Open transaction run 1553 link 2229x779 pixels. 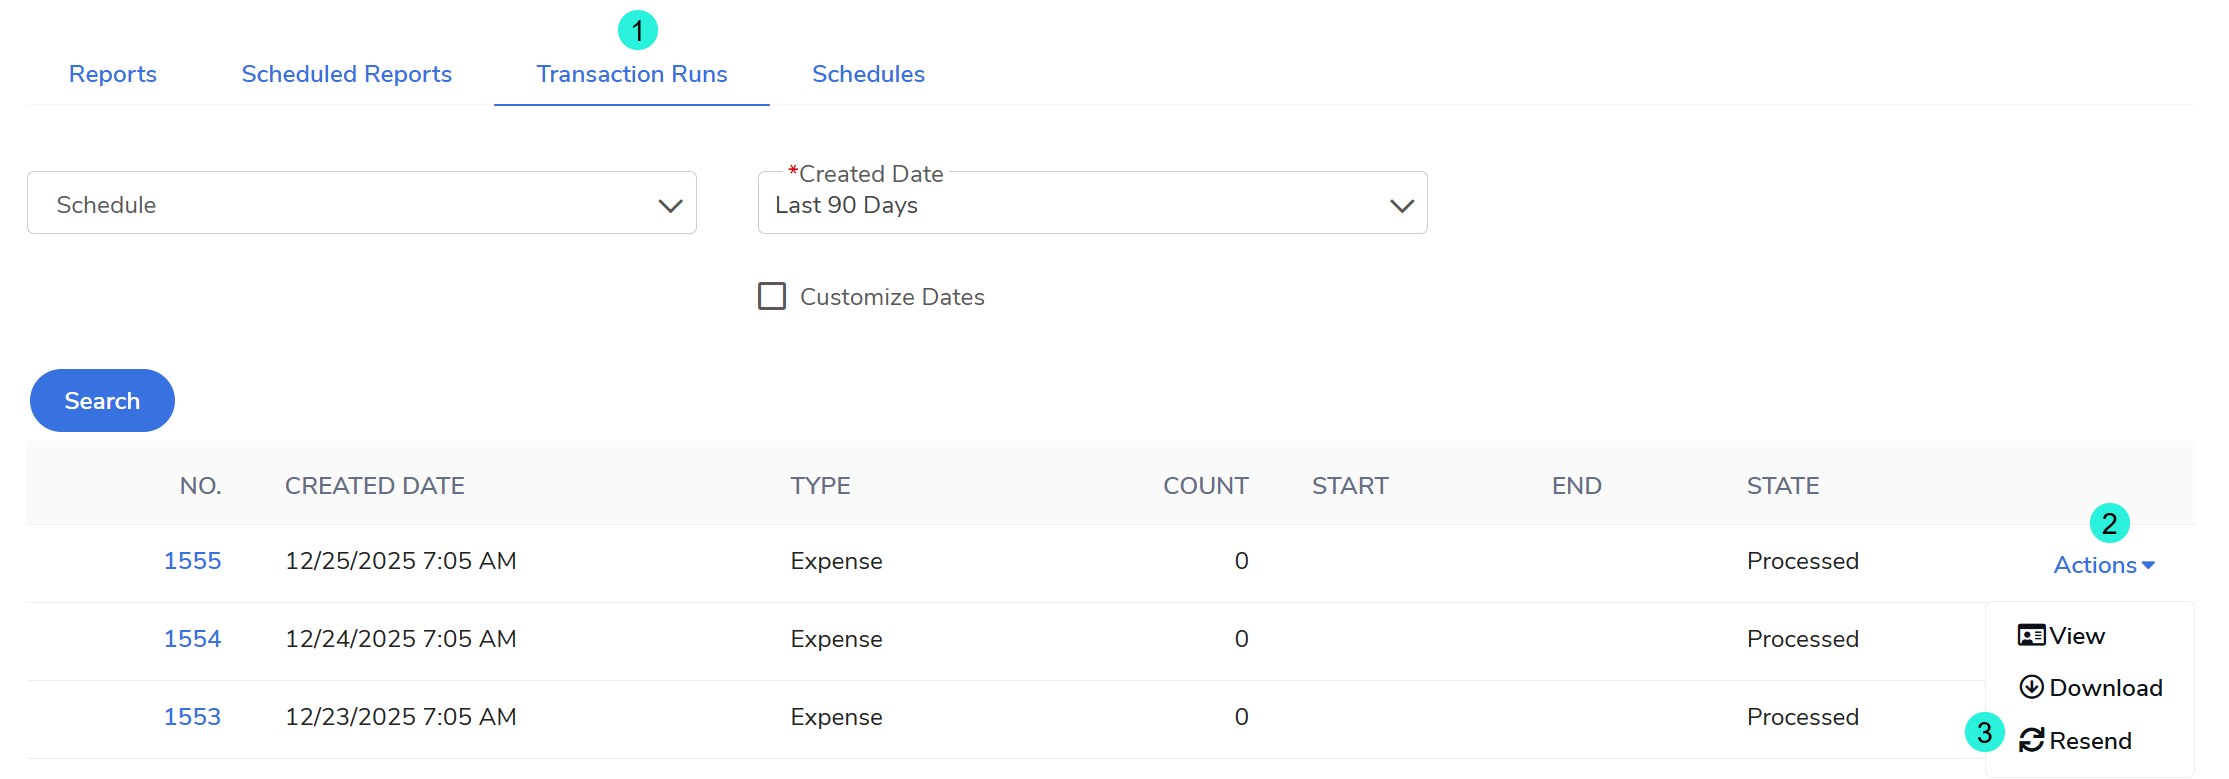coord(192,717)
